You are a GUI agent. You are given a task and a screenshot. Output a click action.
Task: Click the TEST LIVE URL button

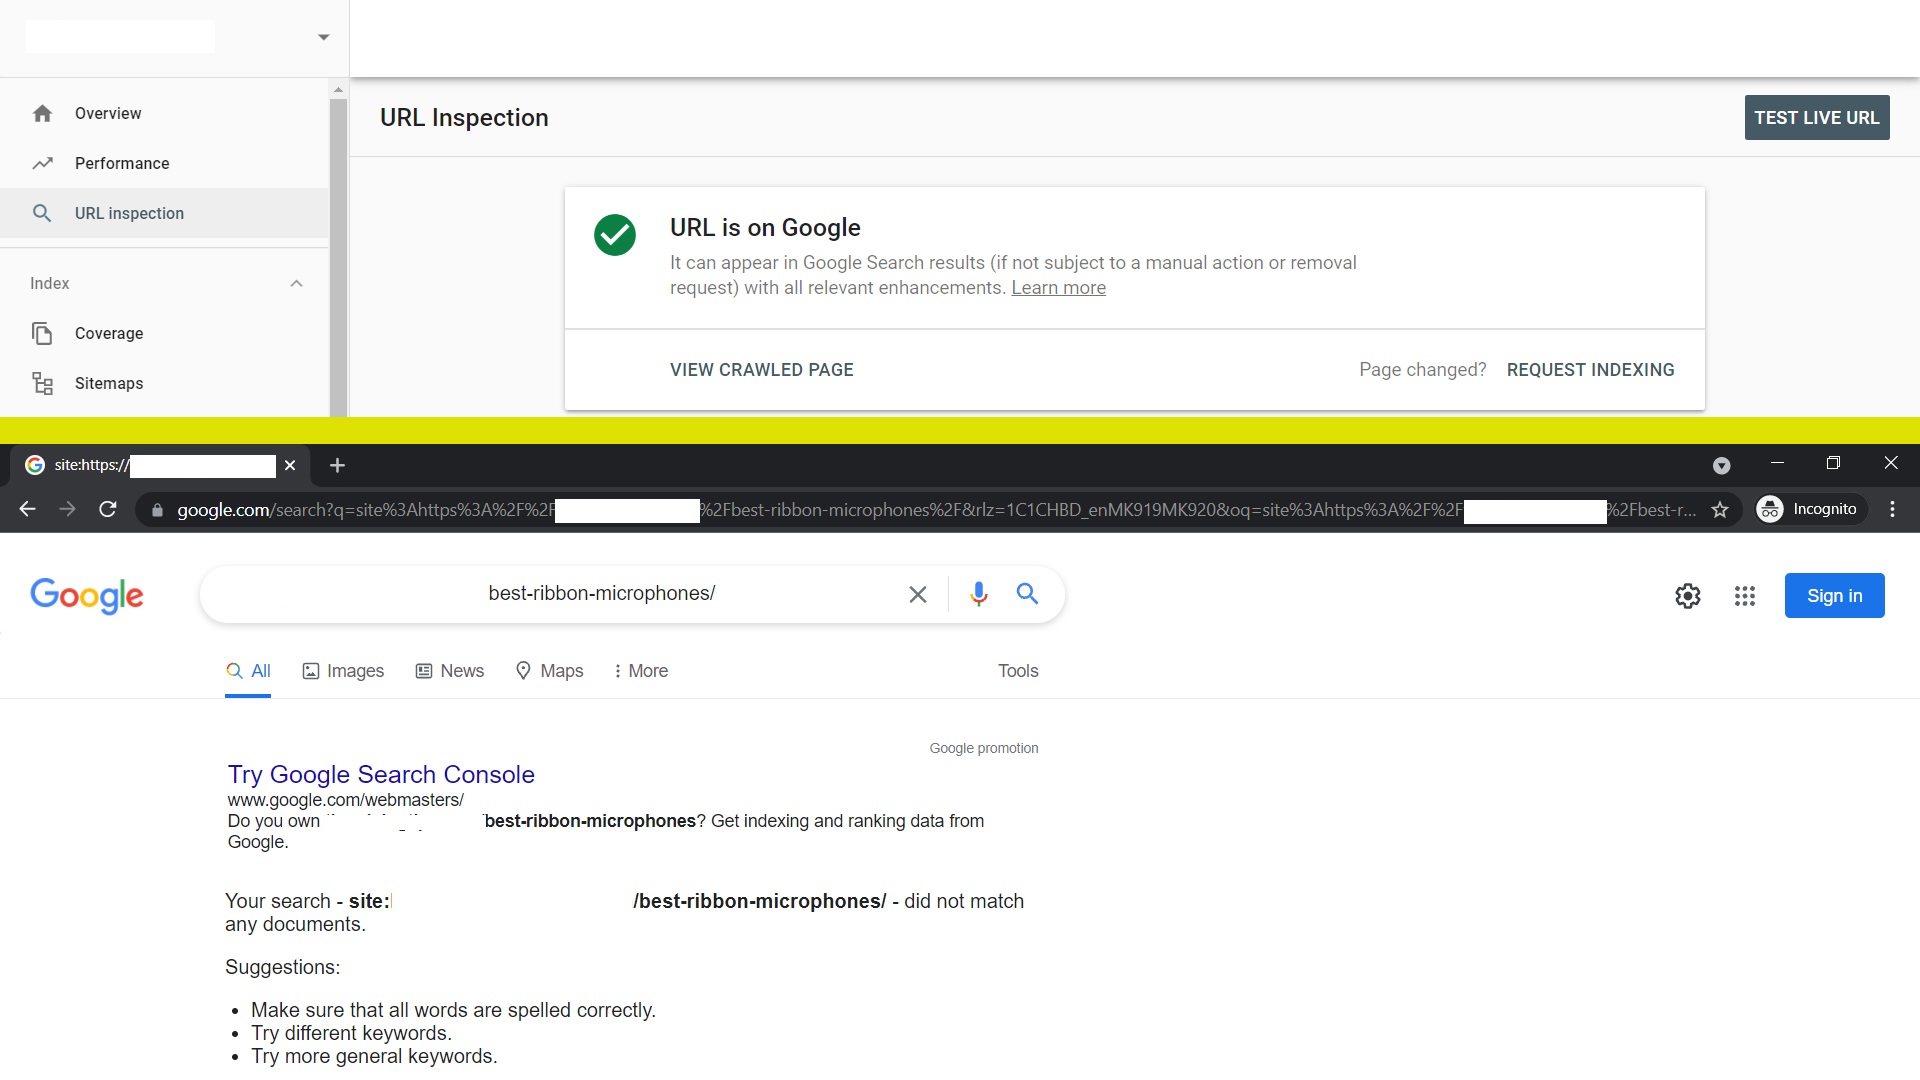pos(1817,118)
